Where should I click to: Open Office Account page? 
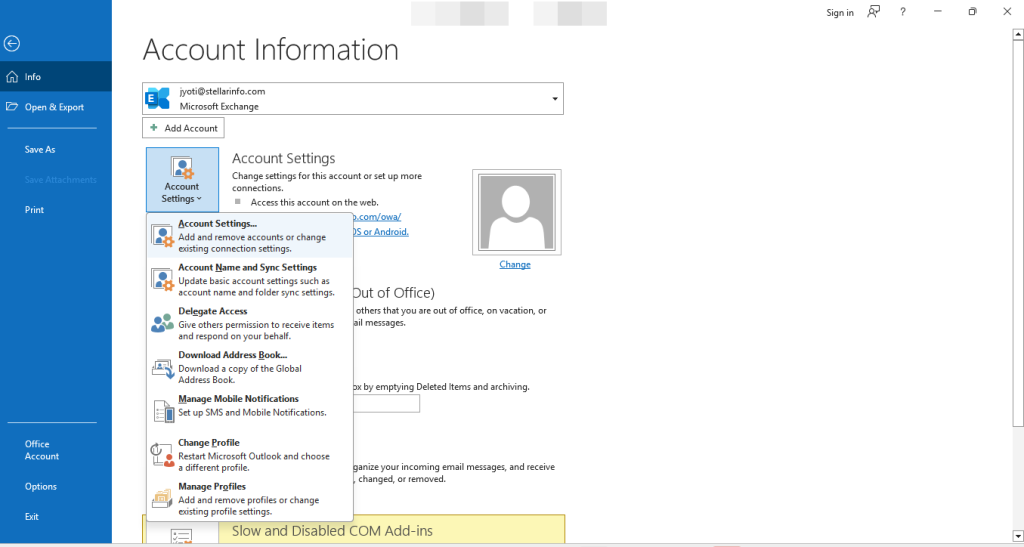(x=42, y=450)
